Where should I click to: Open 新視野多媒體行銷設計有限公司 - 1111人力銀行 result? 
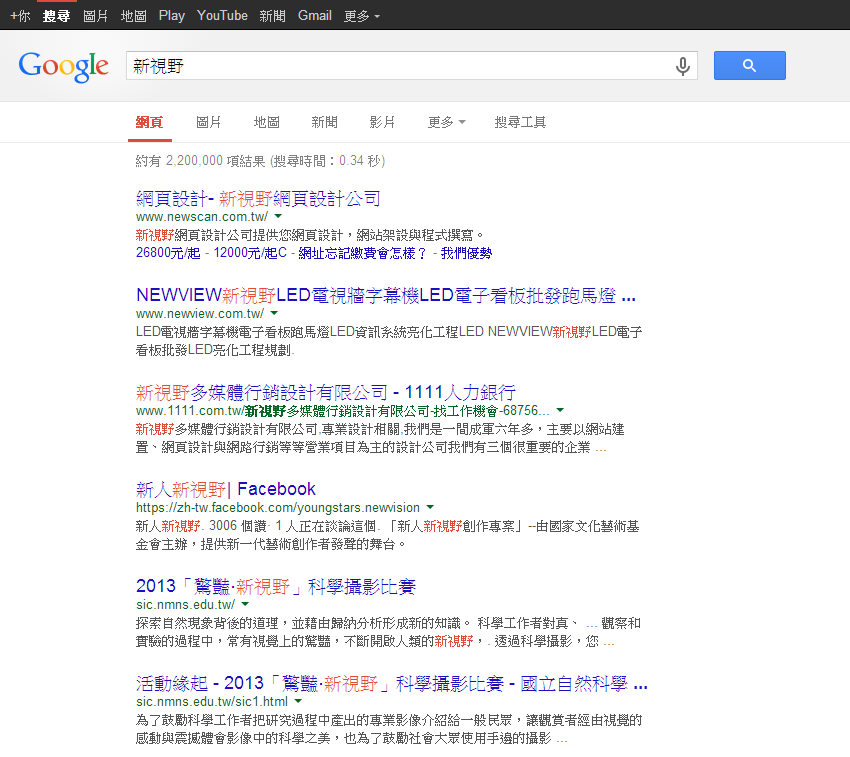(x=325, y=392)
